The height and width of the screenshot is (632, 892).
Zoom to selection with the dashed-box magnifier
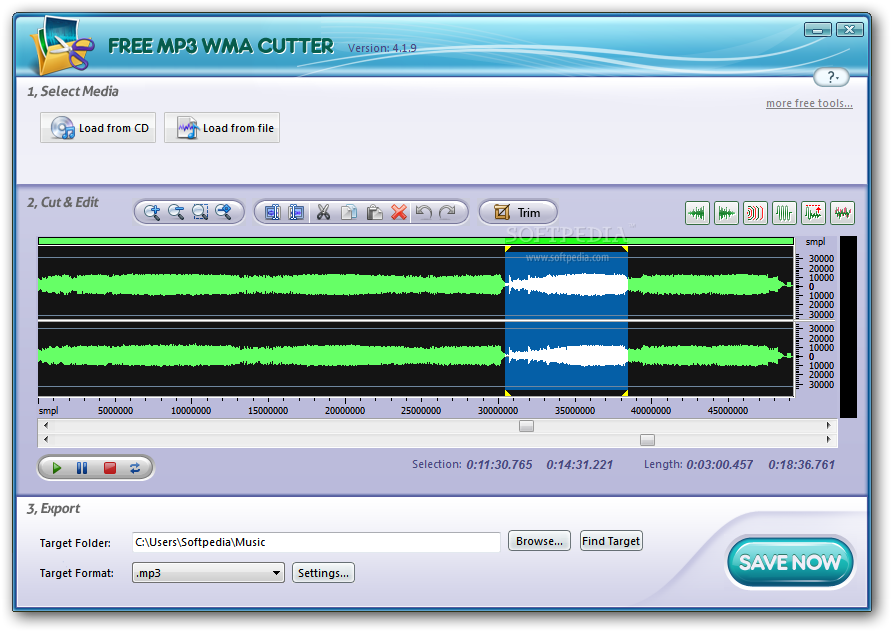tap(200, 212)
